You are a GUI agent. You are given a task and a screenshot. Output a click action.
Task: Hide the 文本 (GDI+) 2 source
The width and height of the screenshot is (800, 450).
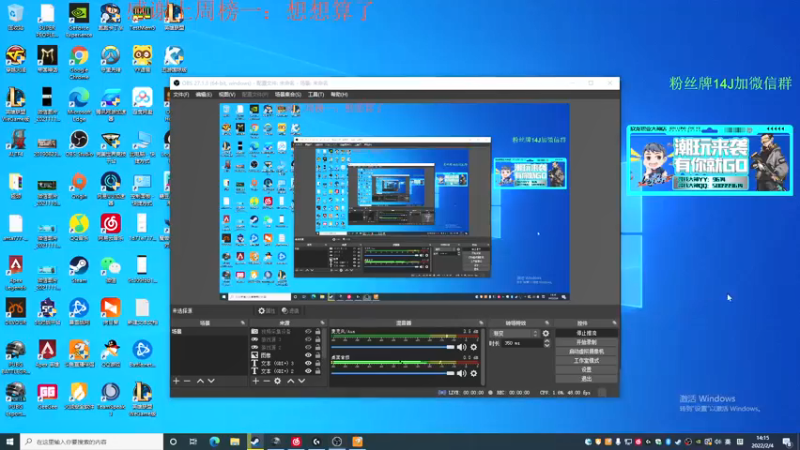308,371
